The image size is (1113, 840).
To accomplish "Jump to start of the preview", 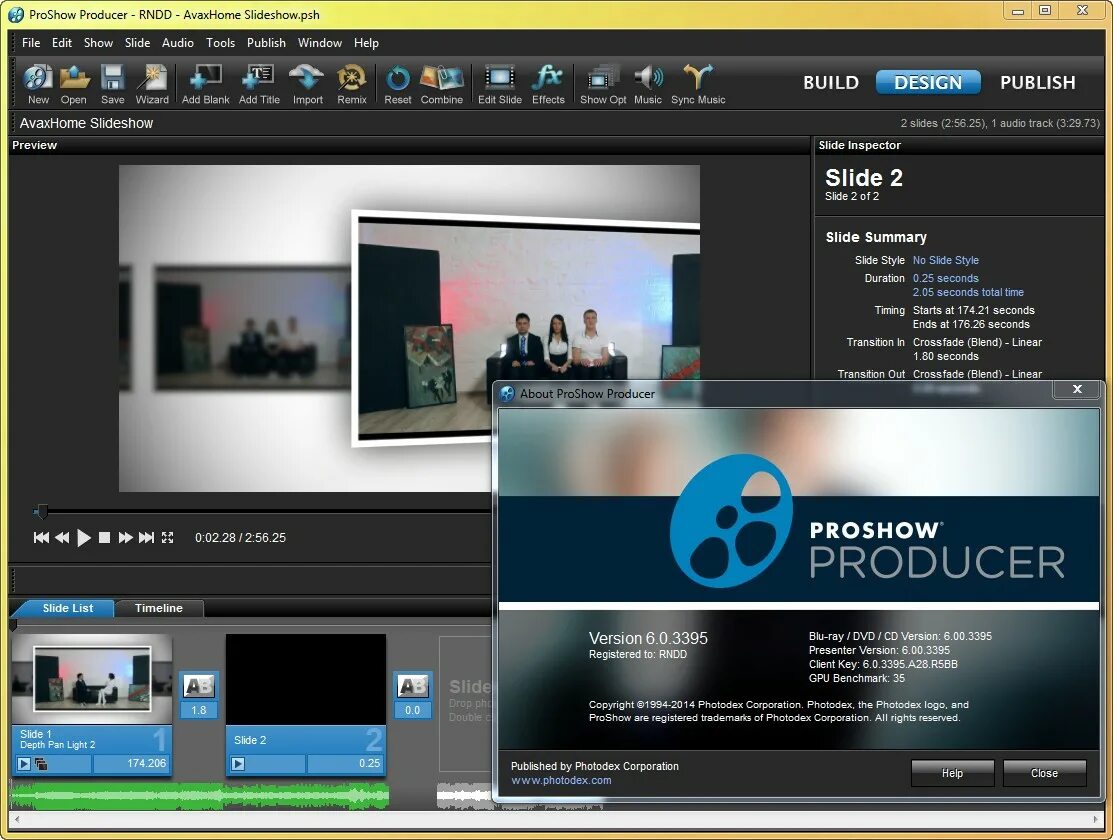I will (41, 538).
